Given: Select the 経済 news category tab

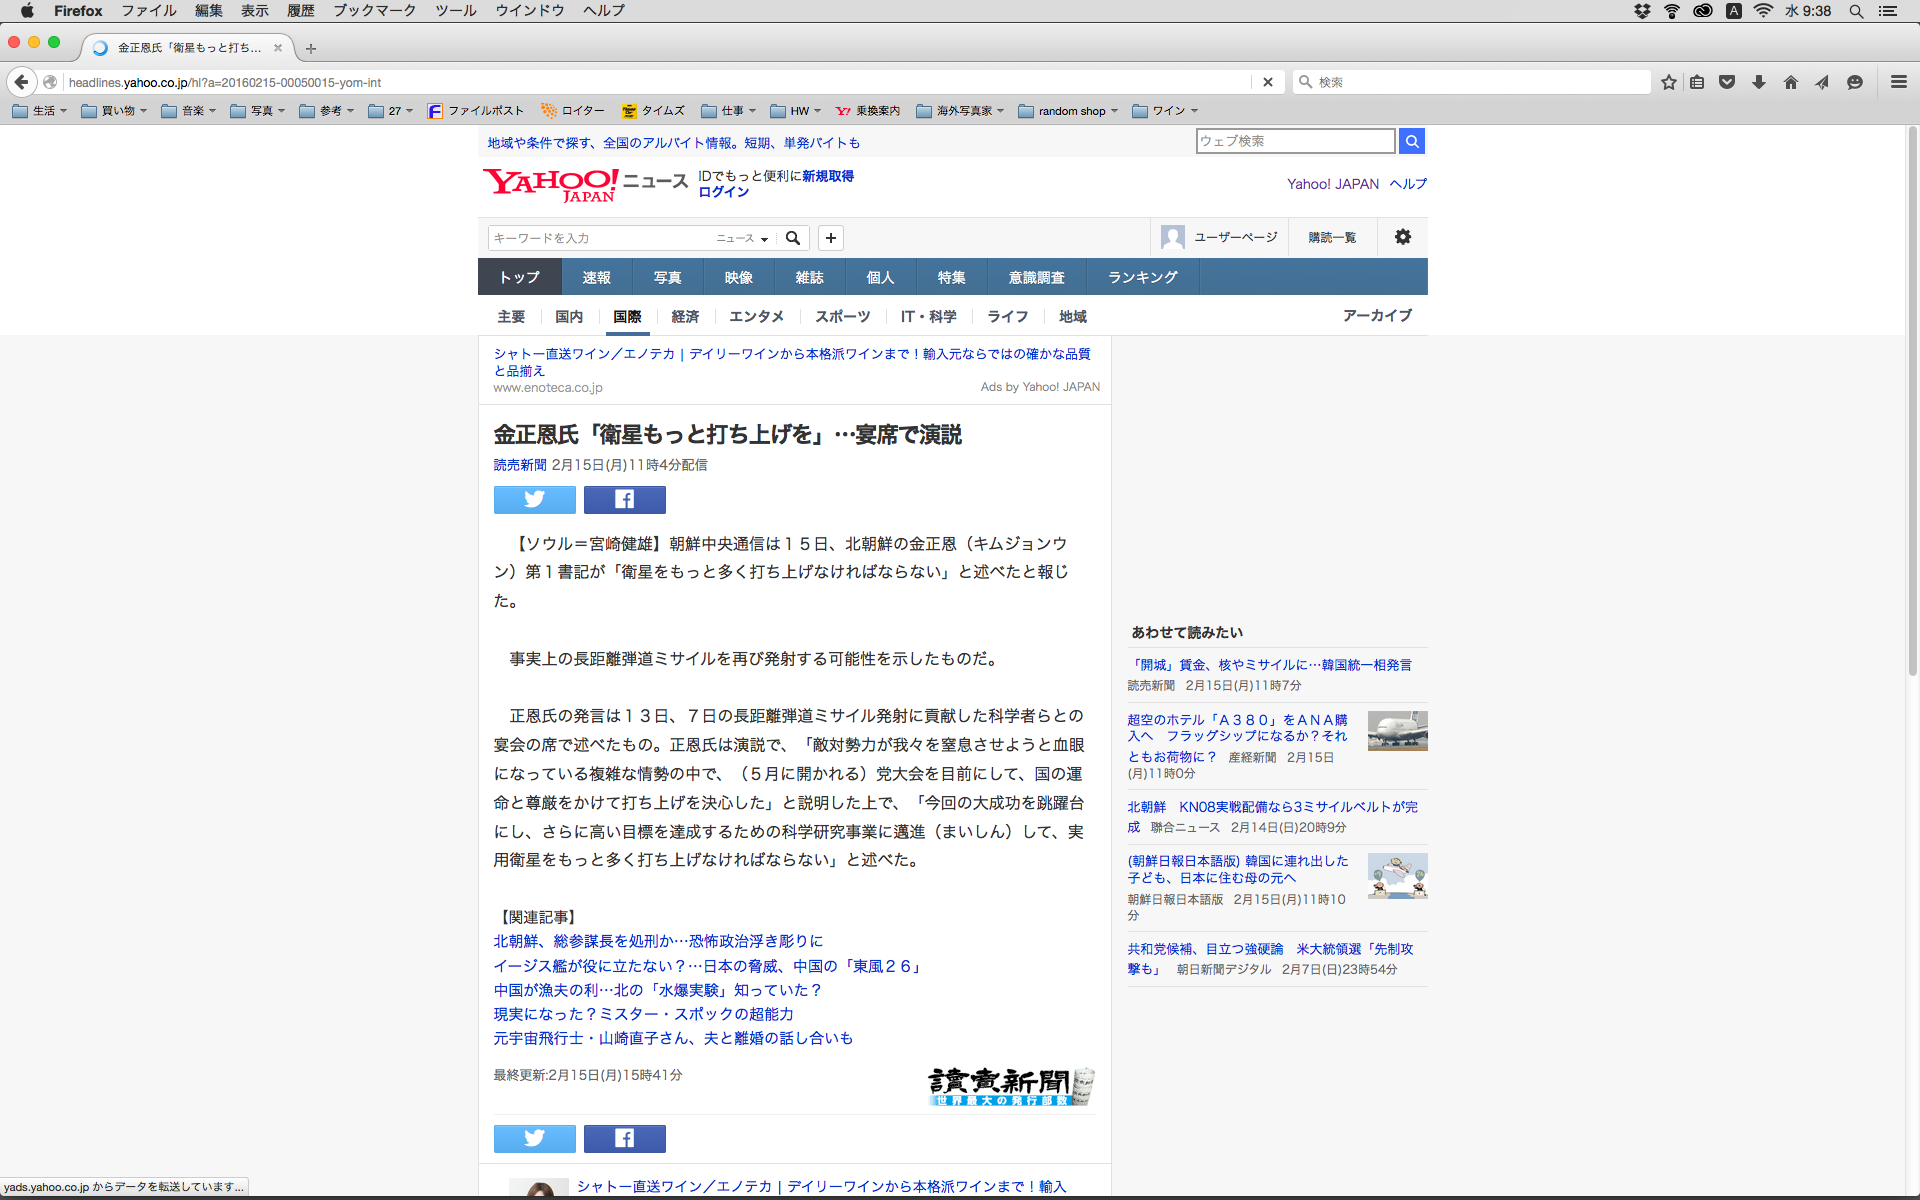Looking at the screenshot, I should coord(685,316).
